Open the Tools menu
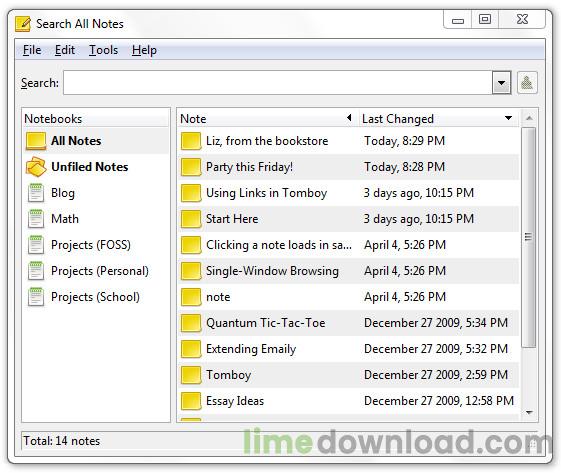This screenshot has width=561, height=473. (103, 50)
